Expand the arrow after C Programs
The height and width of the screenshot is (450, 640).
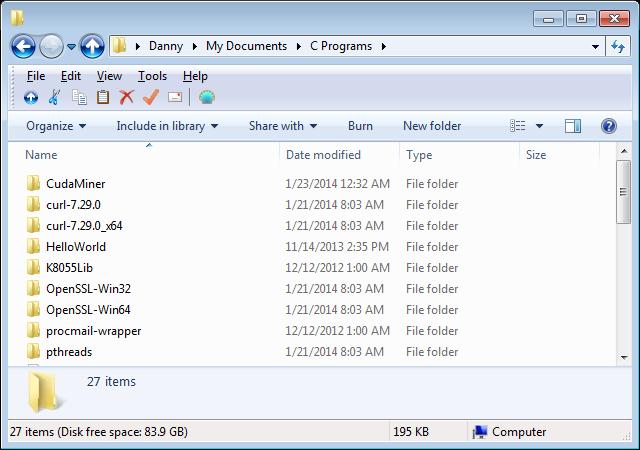[384, 47]
